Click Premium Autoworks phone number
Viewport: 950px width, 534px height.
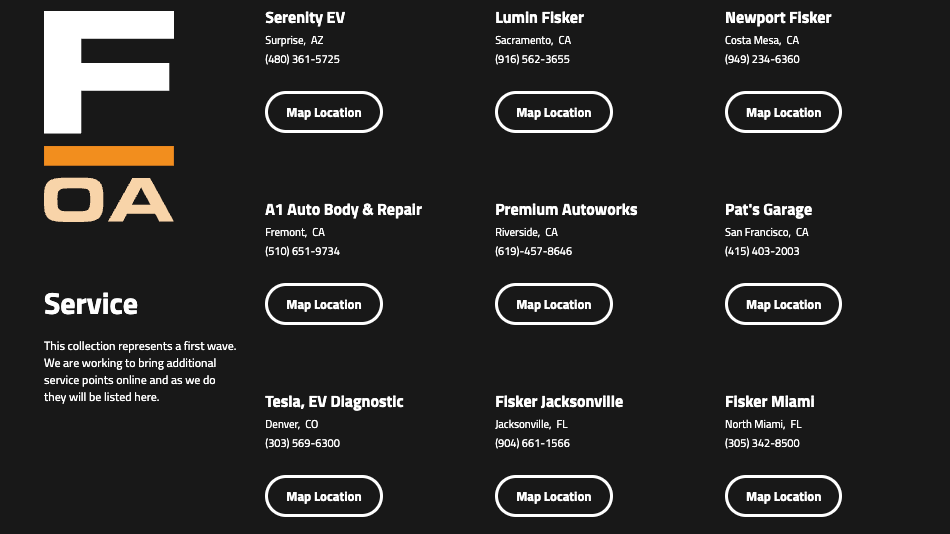[x=533, y=251]
